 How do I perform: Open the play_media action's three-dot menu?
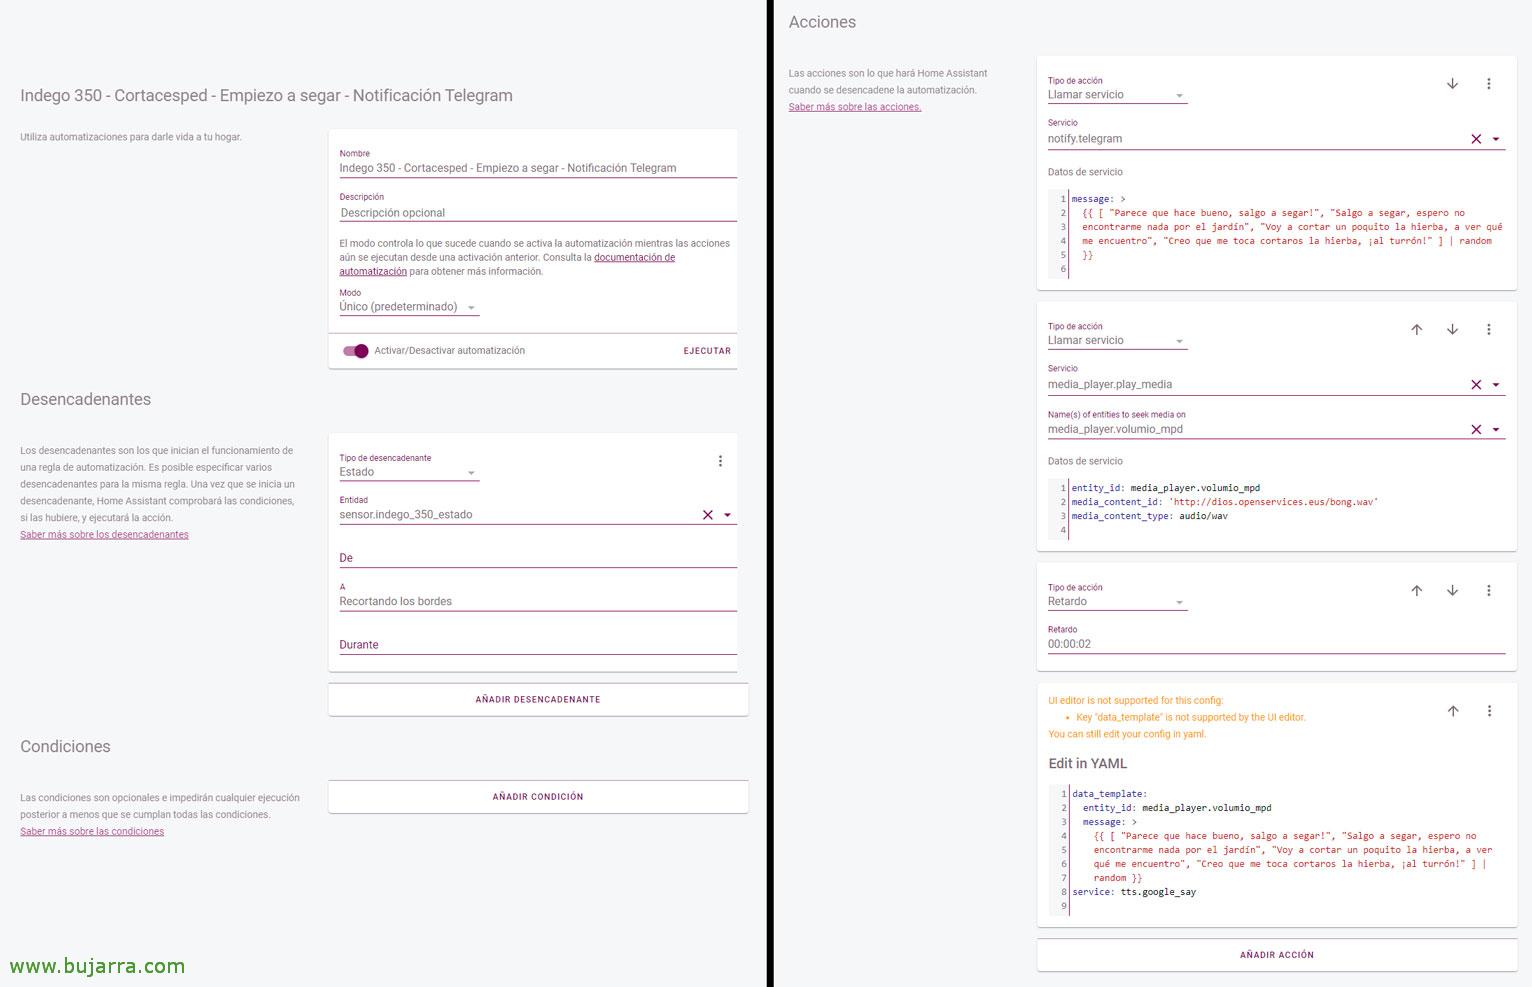pyautogui.click(x=1488, y=330)
